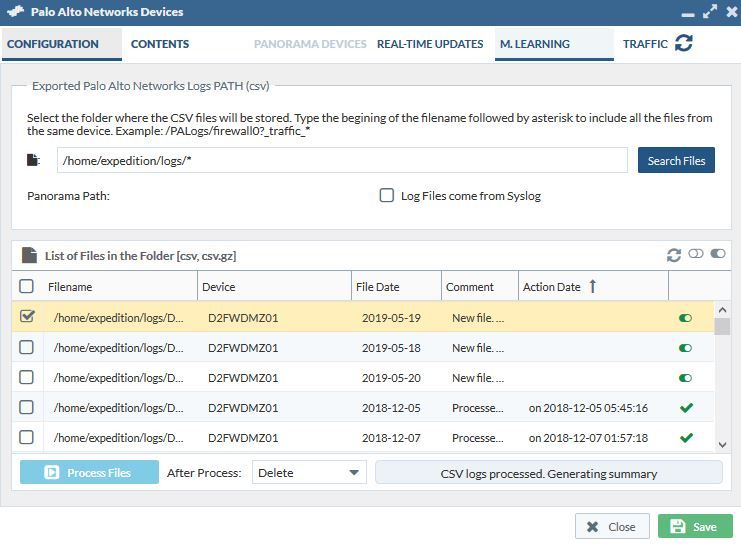
Task: Click the green checkmark for the 2018-12-07 file
Action: pos(686,438)
